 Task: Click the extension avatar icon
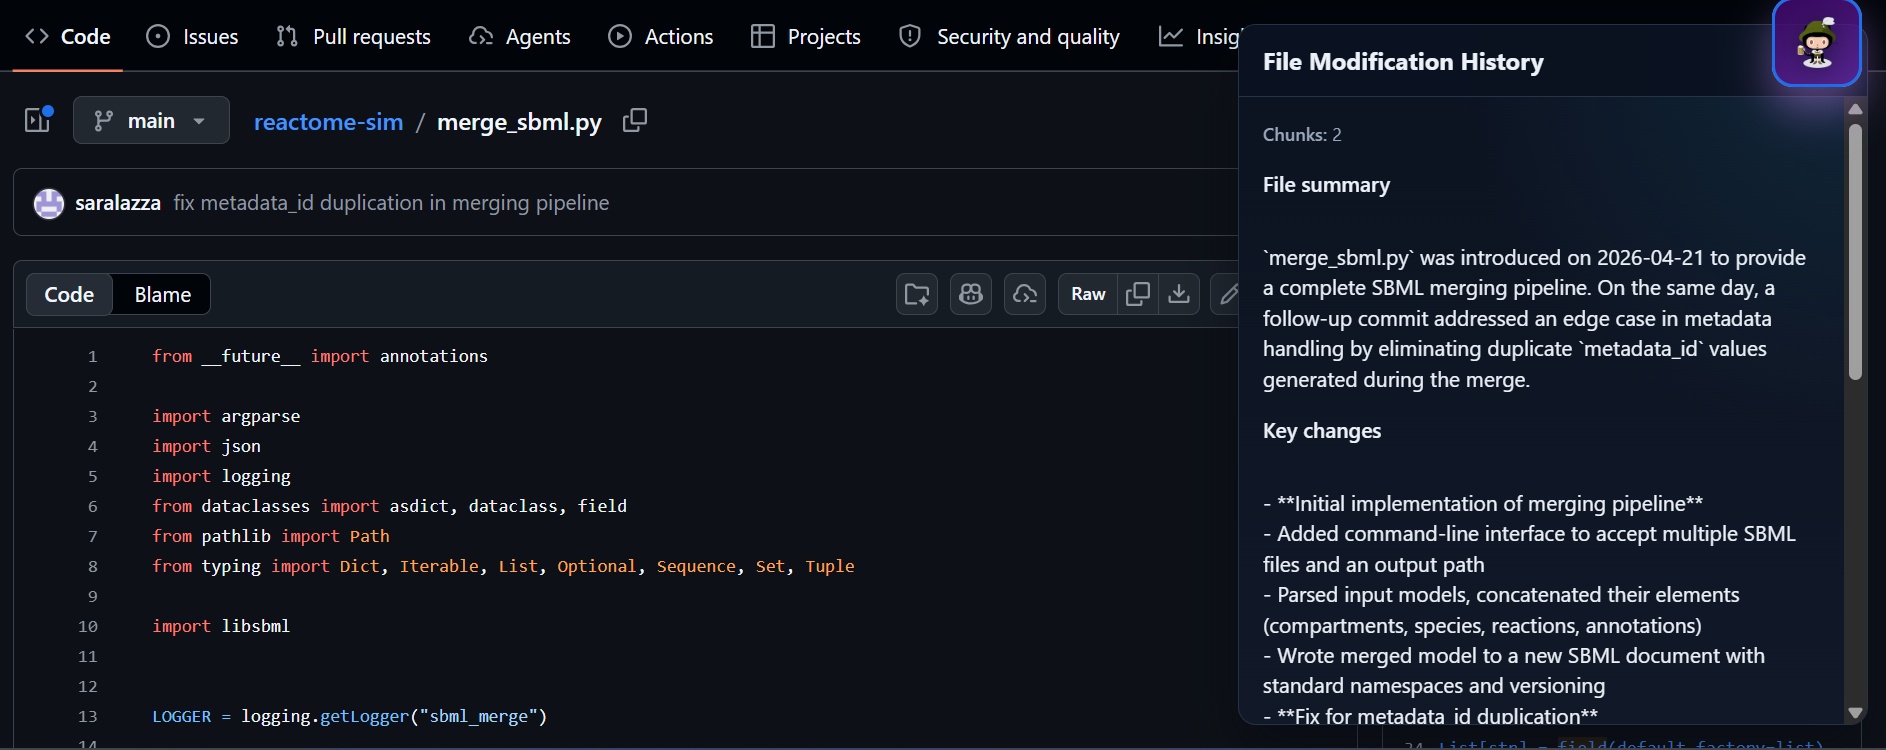click(1816, 43)
